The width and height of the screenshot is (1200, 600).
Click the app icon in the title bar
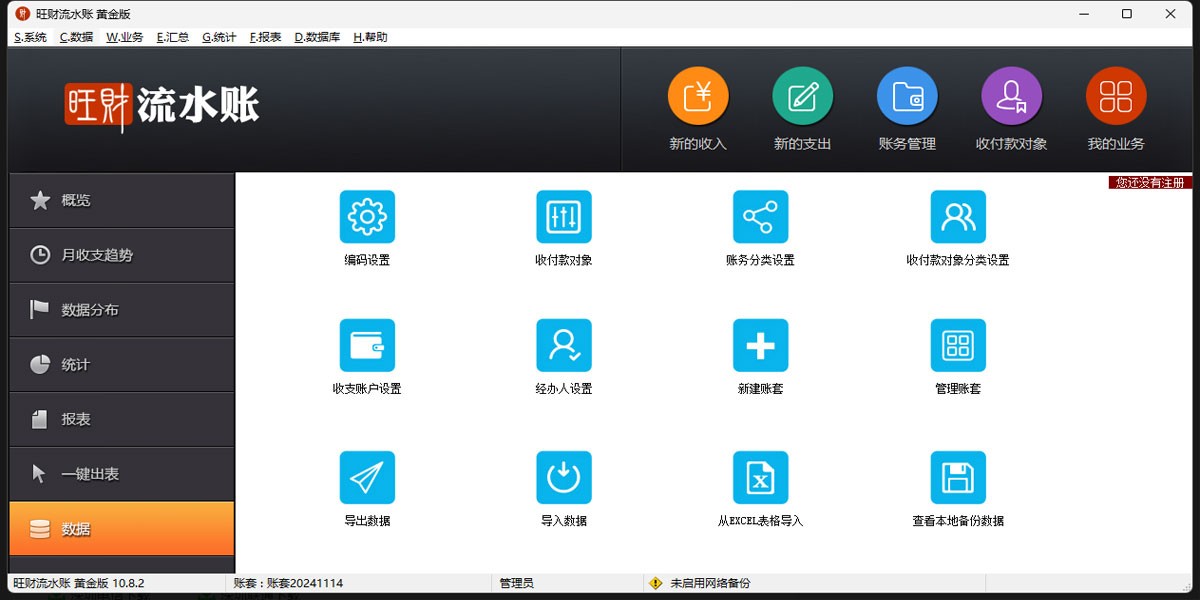pos(23,14)
